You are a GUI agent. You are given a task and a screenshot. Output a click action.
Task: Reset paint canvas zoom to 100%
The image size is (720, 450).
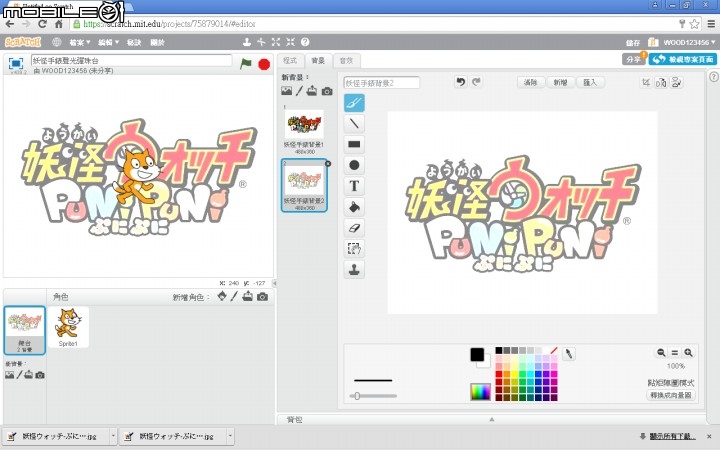tap(675, 353)
